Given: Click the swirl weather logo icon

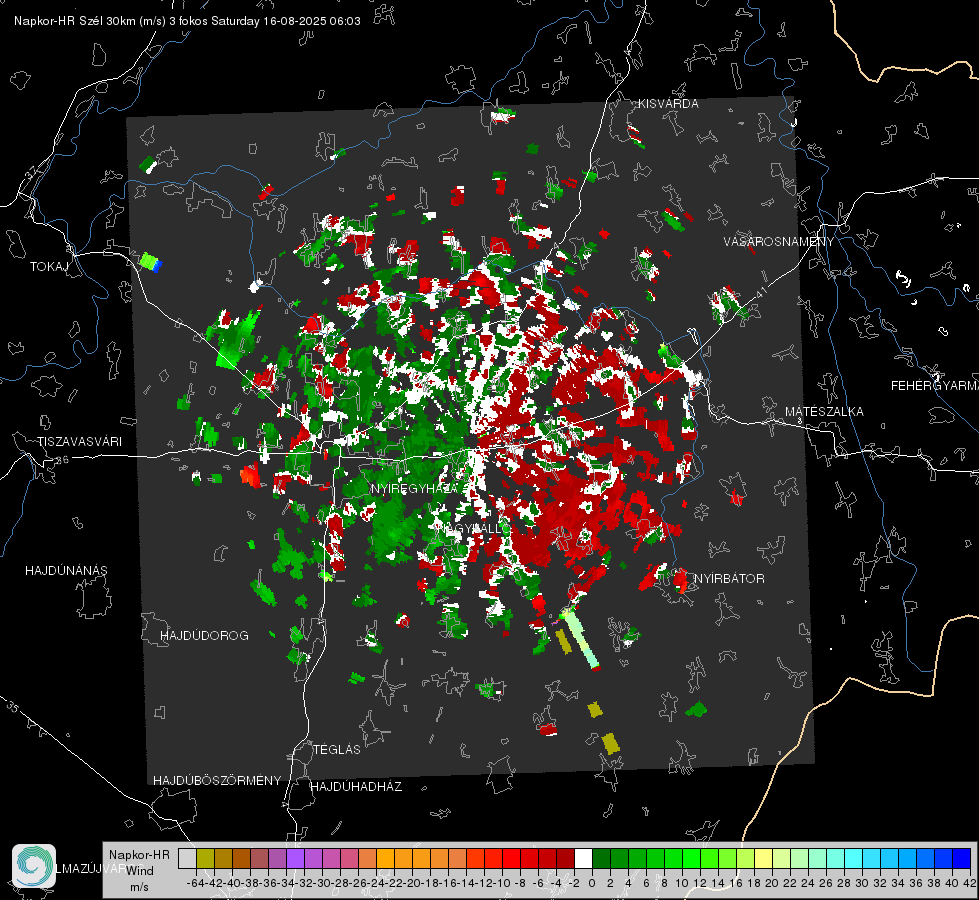Looking at the screenshot, I should coord(34,866).
